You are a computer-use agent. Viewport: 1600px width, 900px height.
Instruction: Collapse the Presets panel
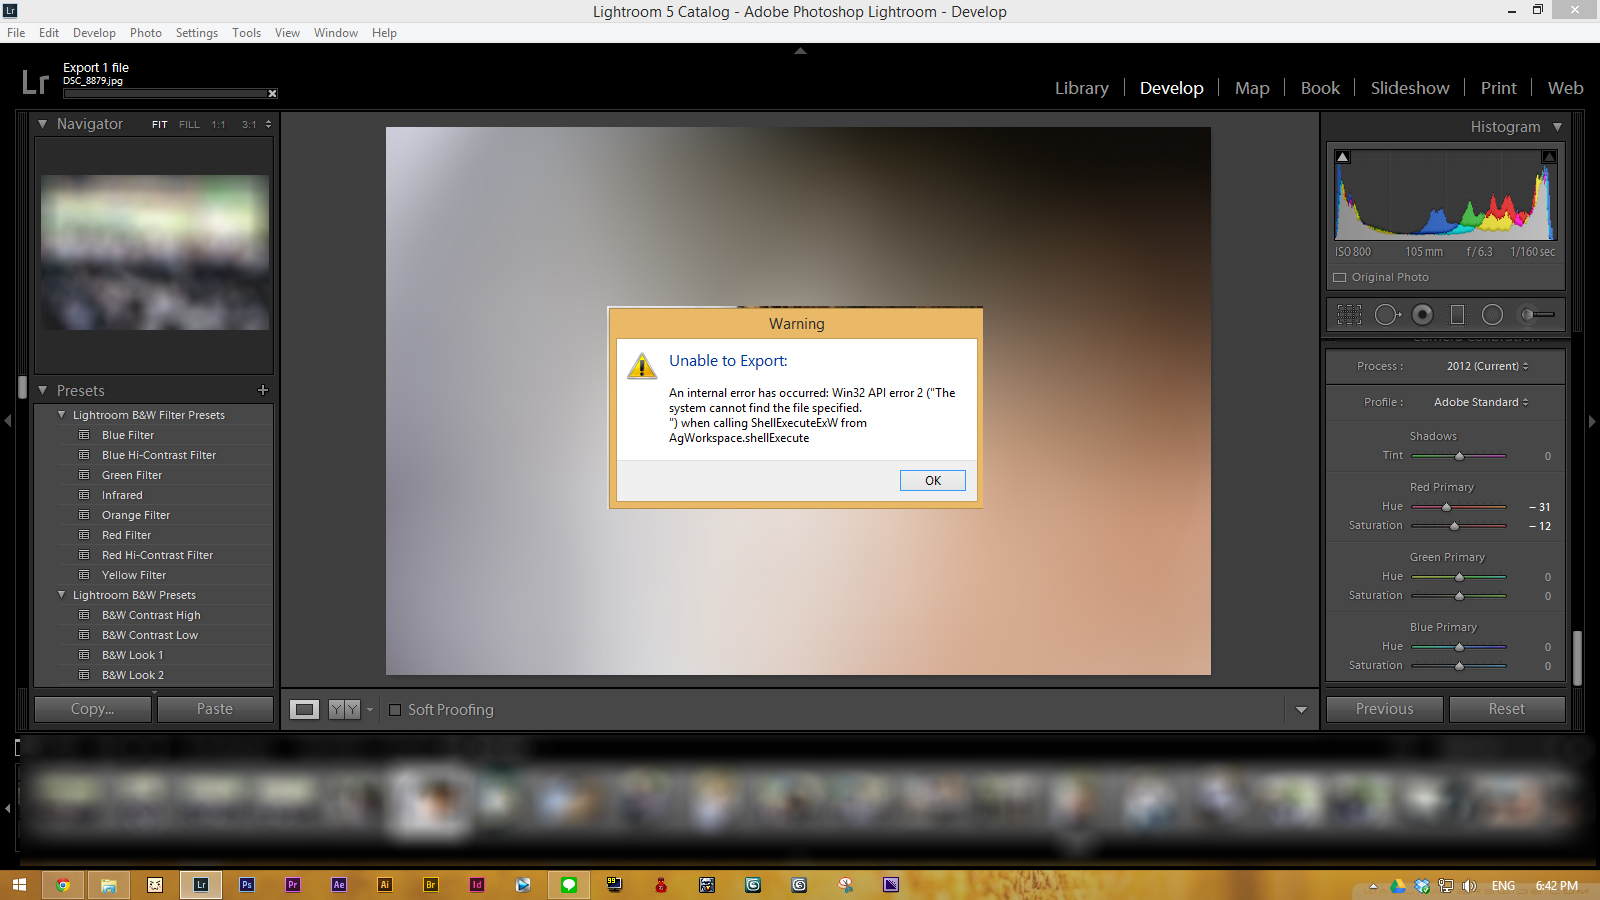43,390
